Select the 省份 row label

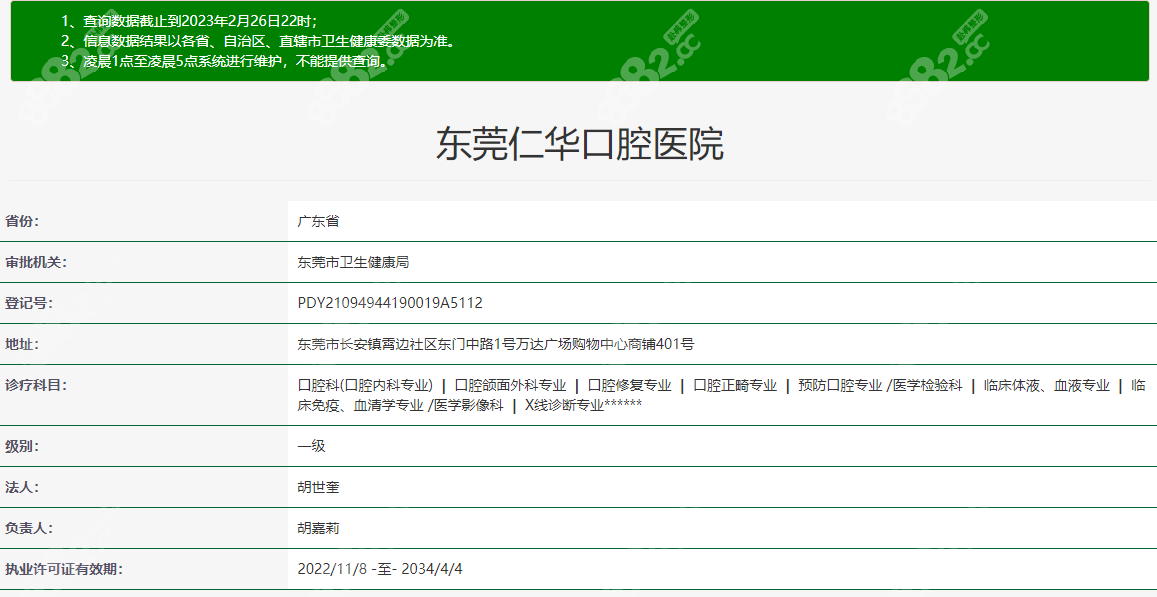tap(24, 219)
